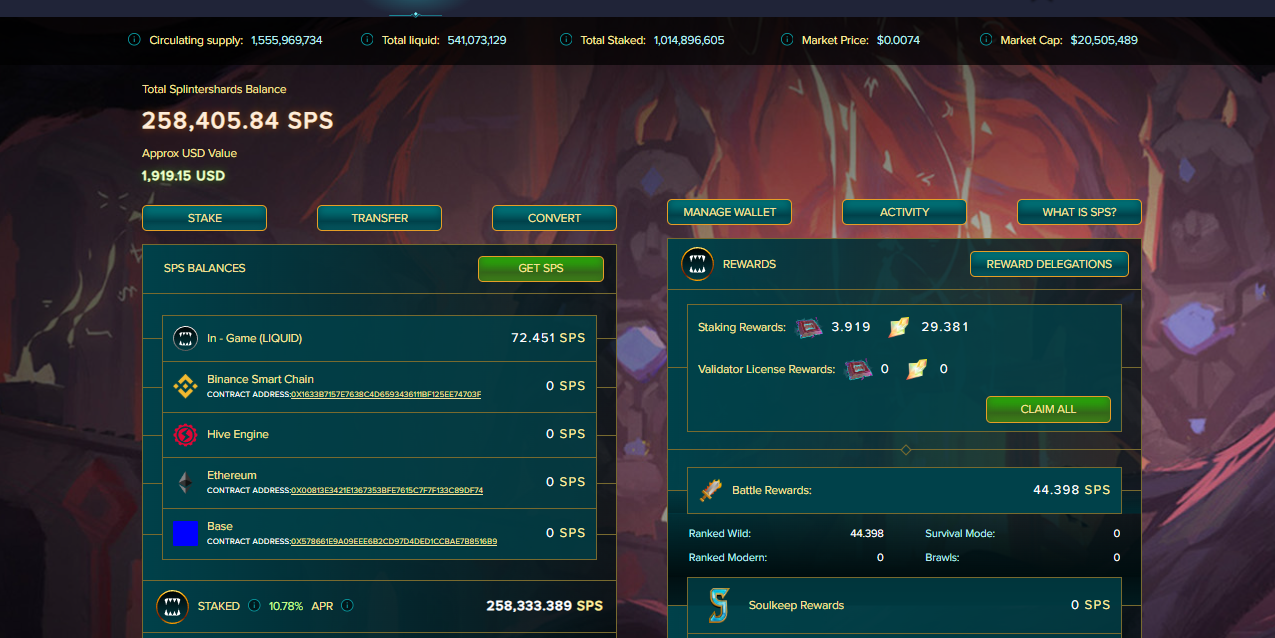Open the TRANSFER option
Image resolution: width=1275 pixels, height=638 pixels.
click(x=379, y=218)
